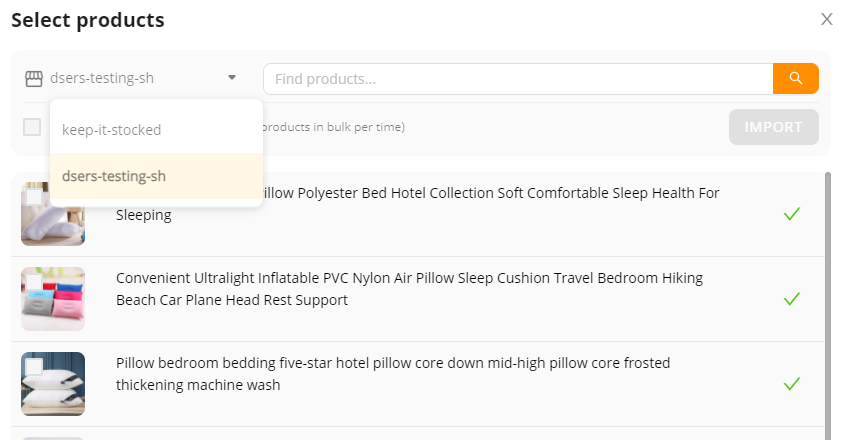Click the orange search magnifier icon
Screen dimensions: 845x440
tap(795, 79)
